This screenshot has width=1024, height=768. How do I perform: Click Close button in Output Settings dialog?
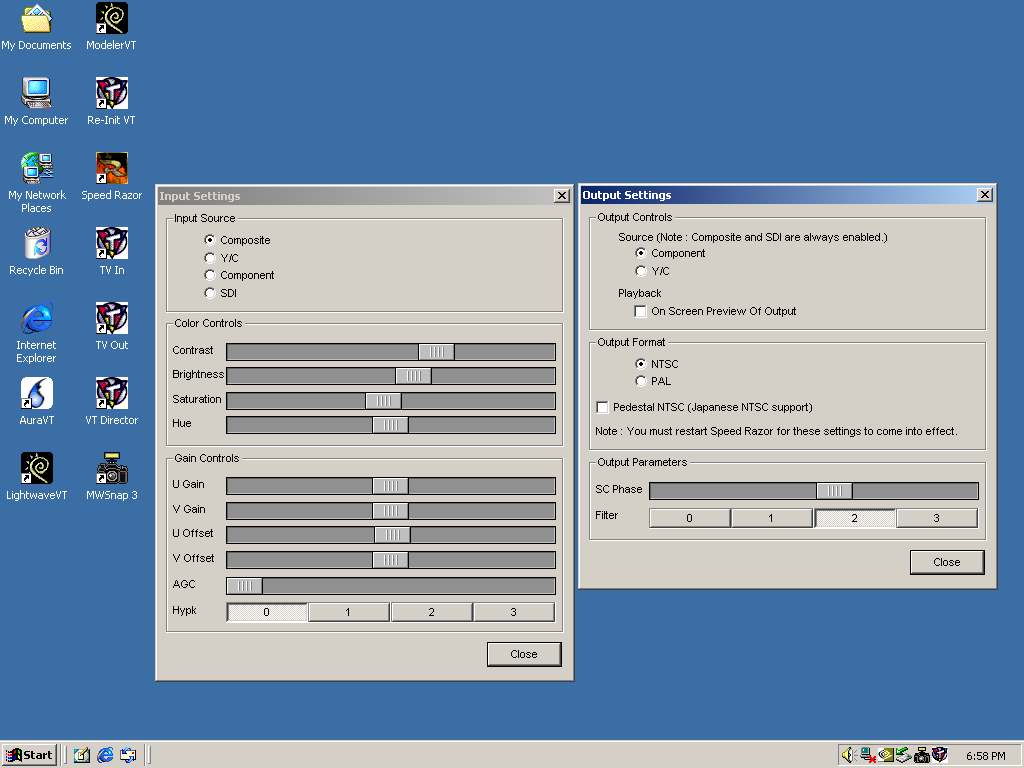947,562
